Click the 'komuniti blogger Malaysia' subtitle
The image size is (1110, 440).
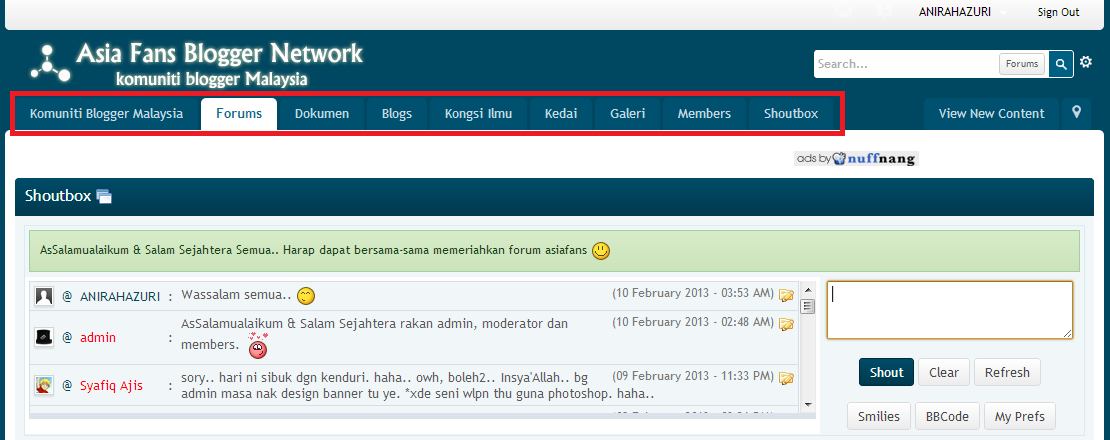(x=212, y=78)
